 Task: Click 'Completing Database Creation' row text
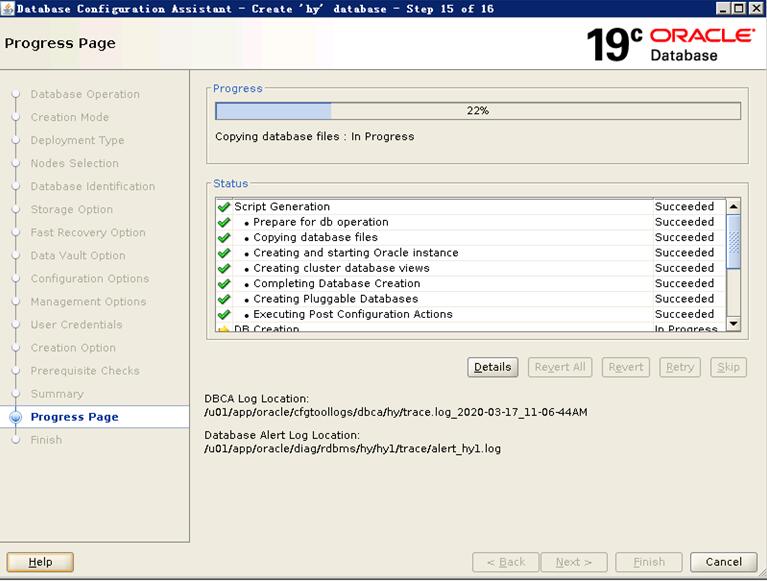[337, 284]
